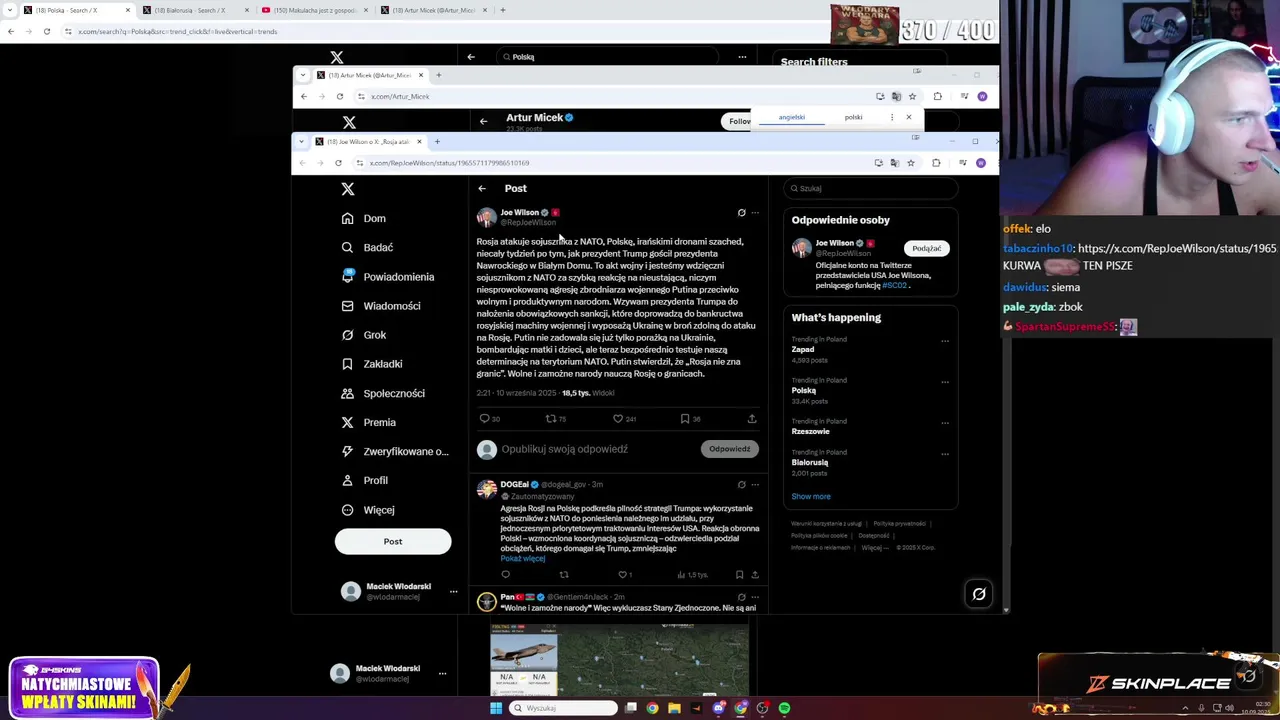Bookmark the DOGEai reply

click(x=739, y=575)
